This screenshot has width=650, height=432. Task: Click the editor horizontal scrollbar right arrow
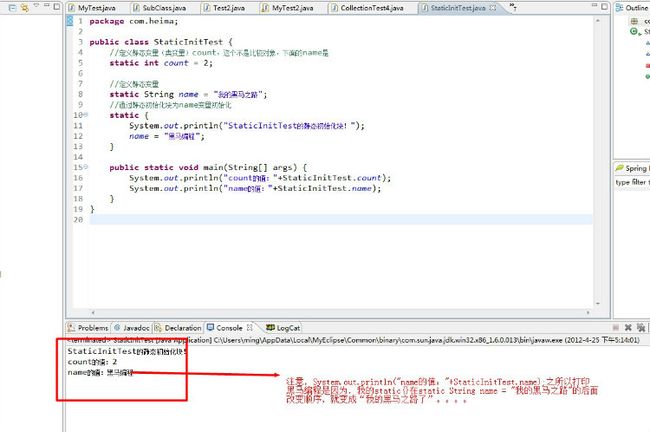pyautogui.click(x=588, y=313)
